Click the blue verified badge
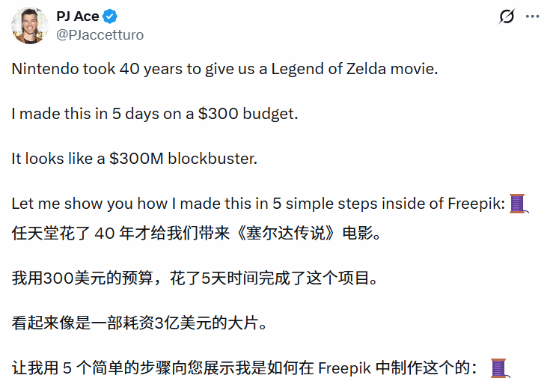Image resolution: width=550 pixels, height=381 pixels. (110, 16)
